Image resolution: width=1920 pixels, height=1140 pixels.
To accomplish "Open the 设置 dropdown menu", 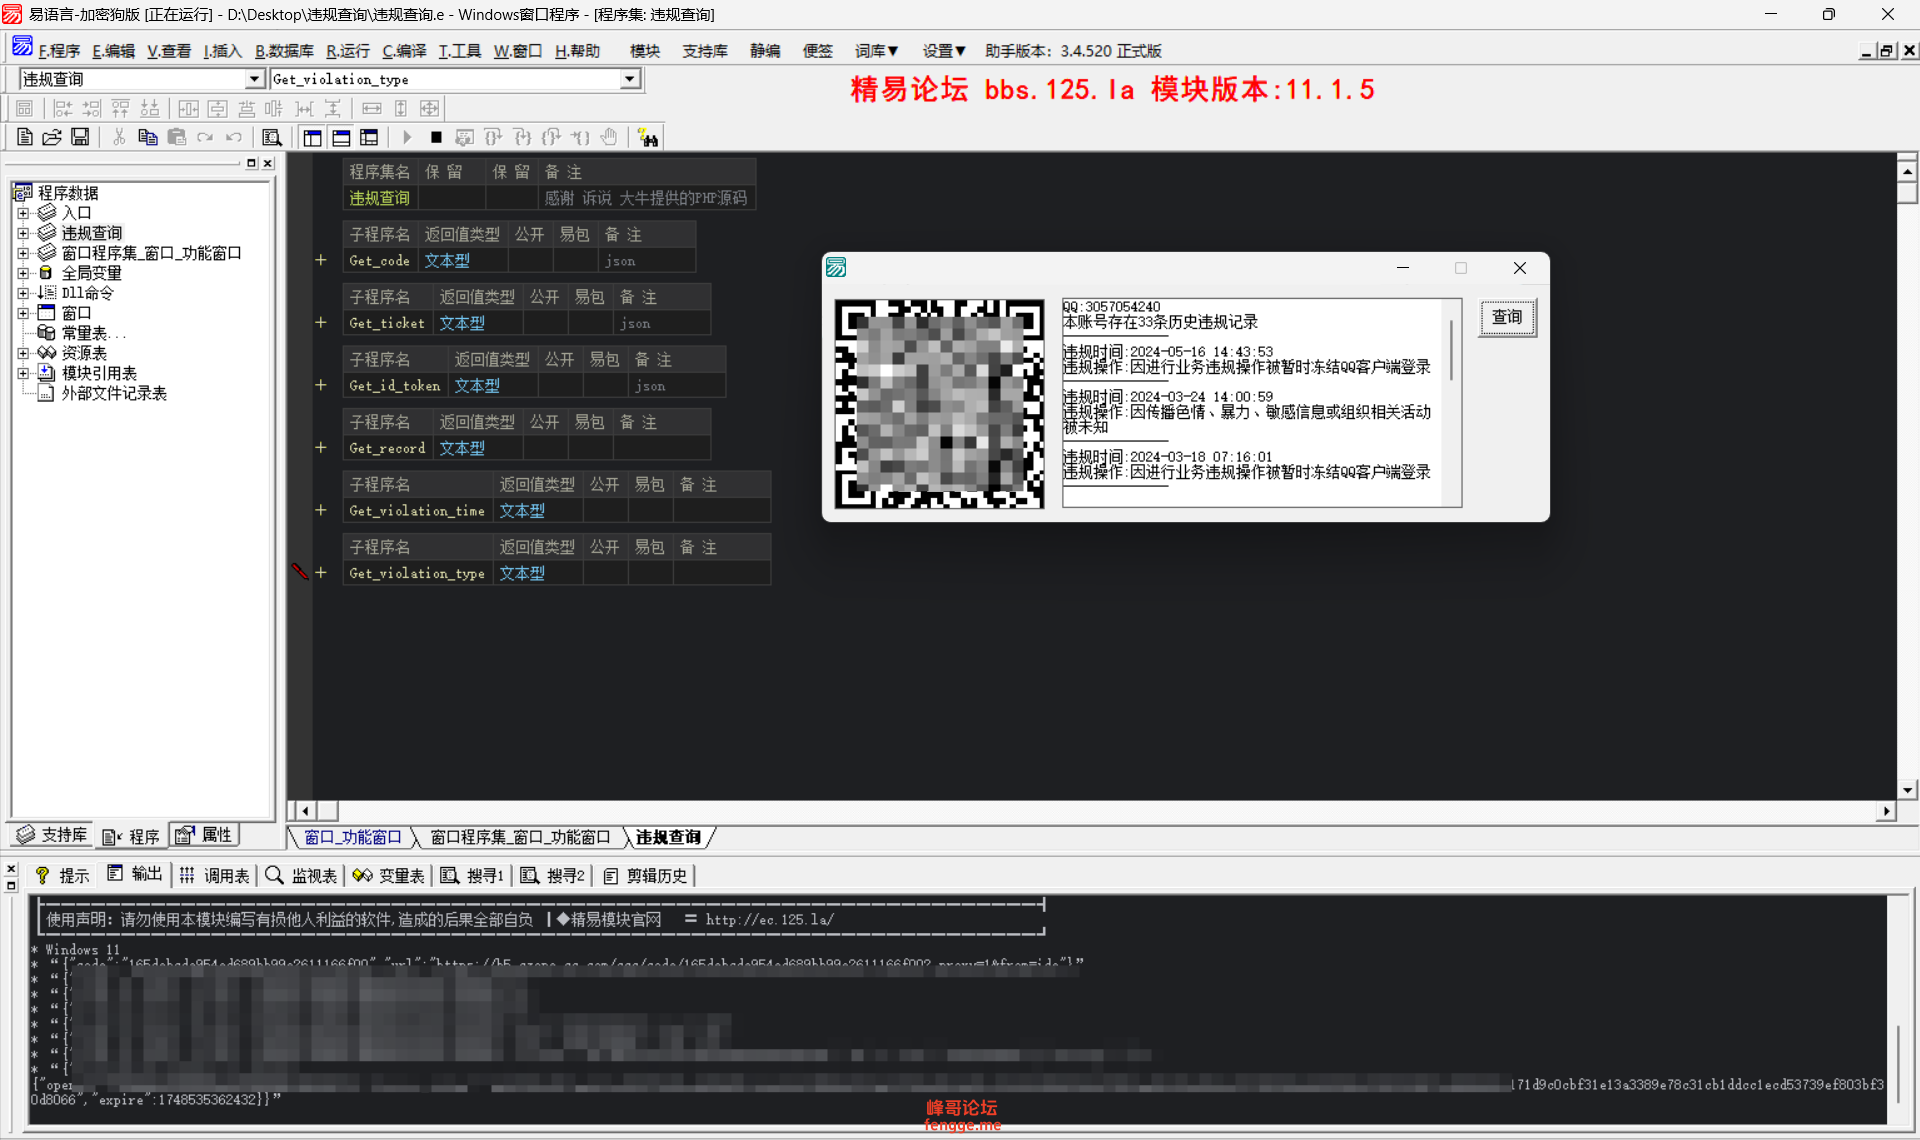I will 944,51.
